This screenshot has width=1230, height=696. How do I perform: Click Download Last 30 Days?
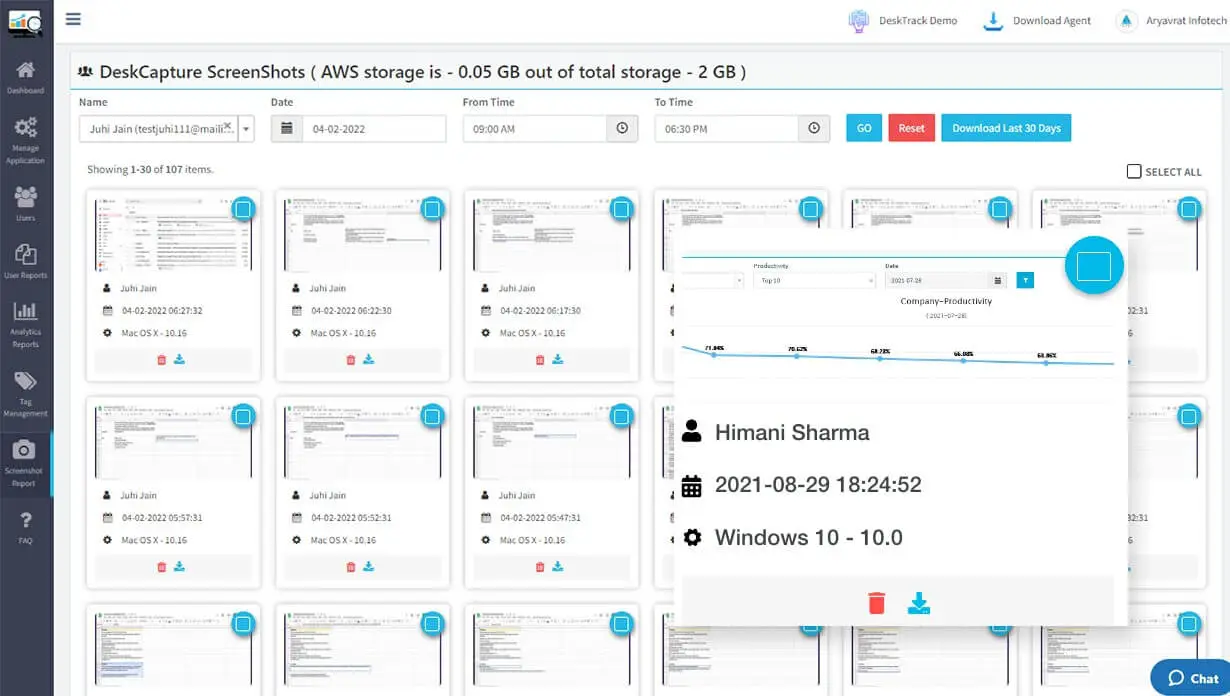coord(1006,128)
